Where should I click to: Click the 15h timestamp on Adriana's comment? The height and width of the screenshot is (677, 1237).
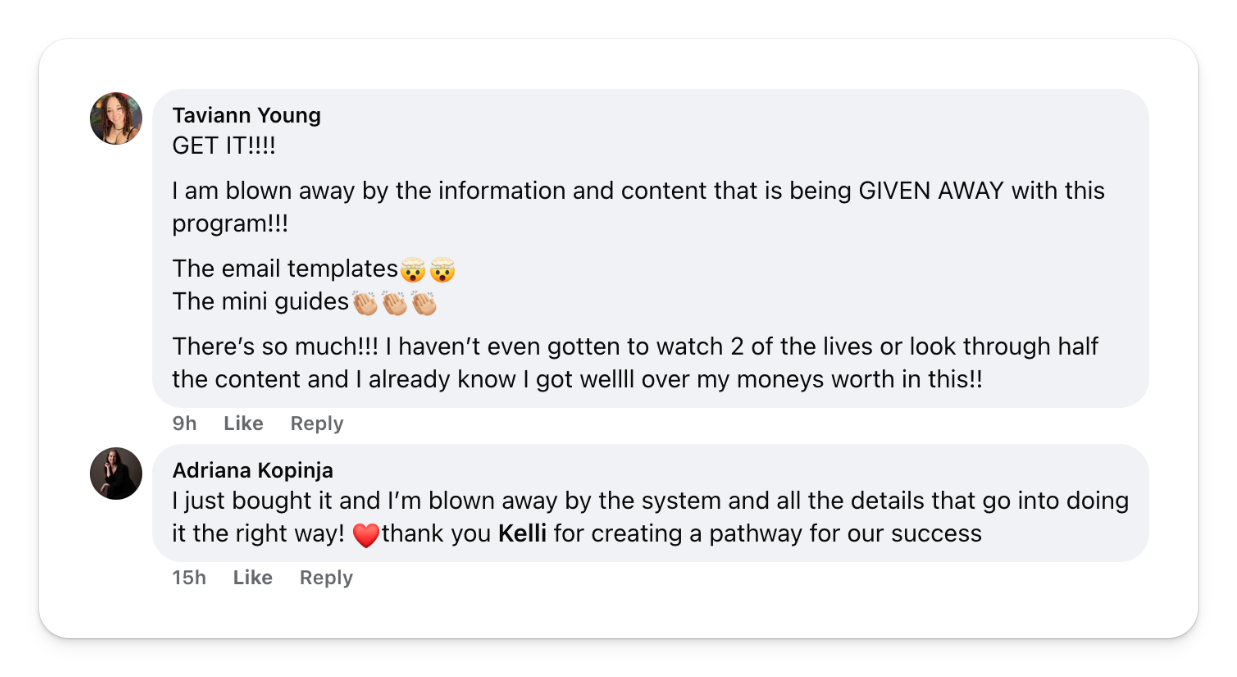188,578
